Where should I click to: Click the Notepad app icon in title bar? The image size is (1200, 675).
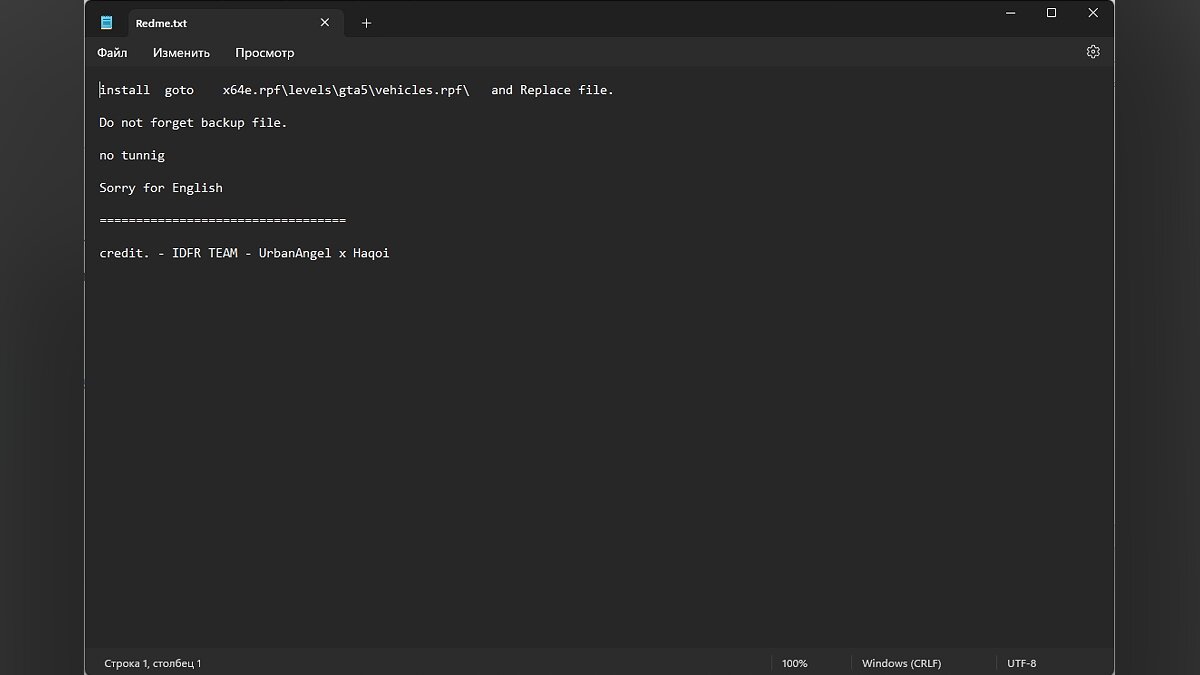[107, 23]
